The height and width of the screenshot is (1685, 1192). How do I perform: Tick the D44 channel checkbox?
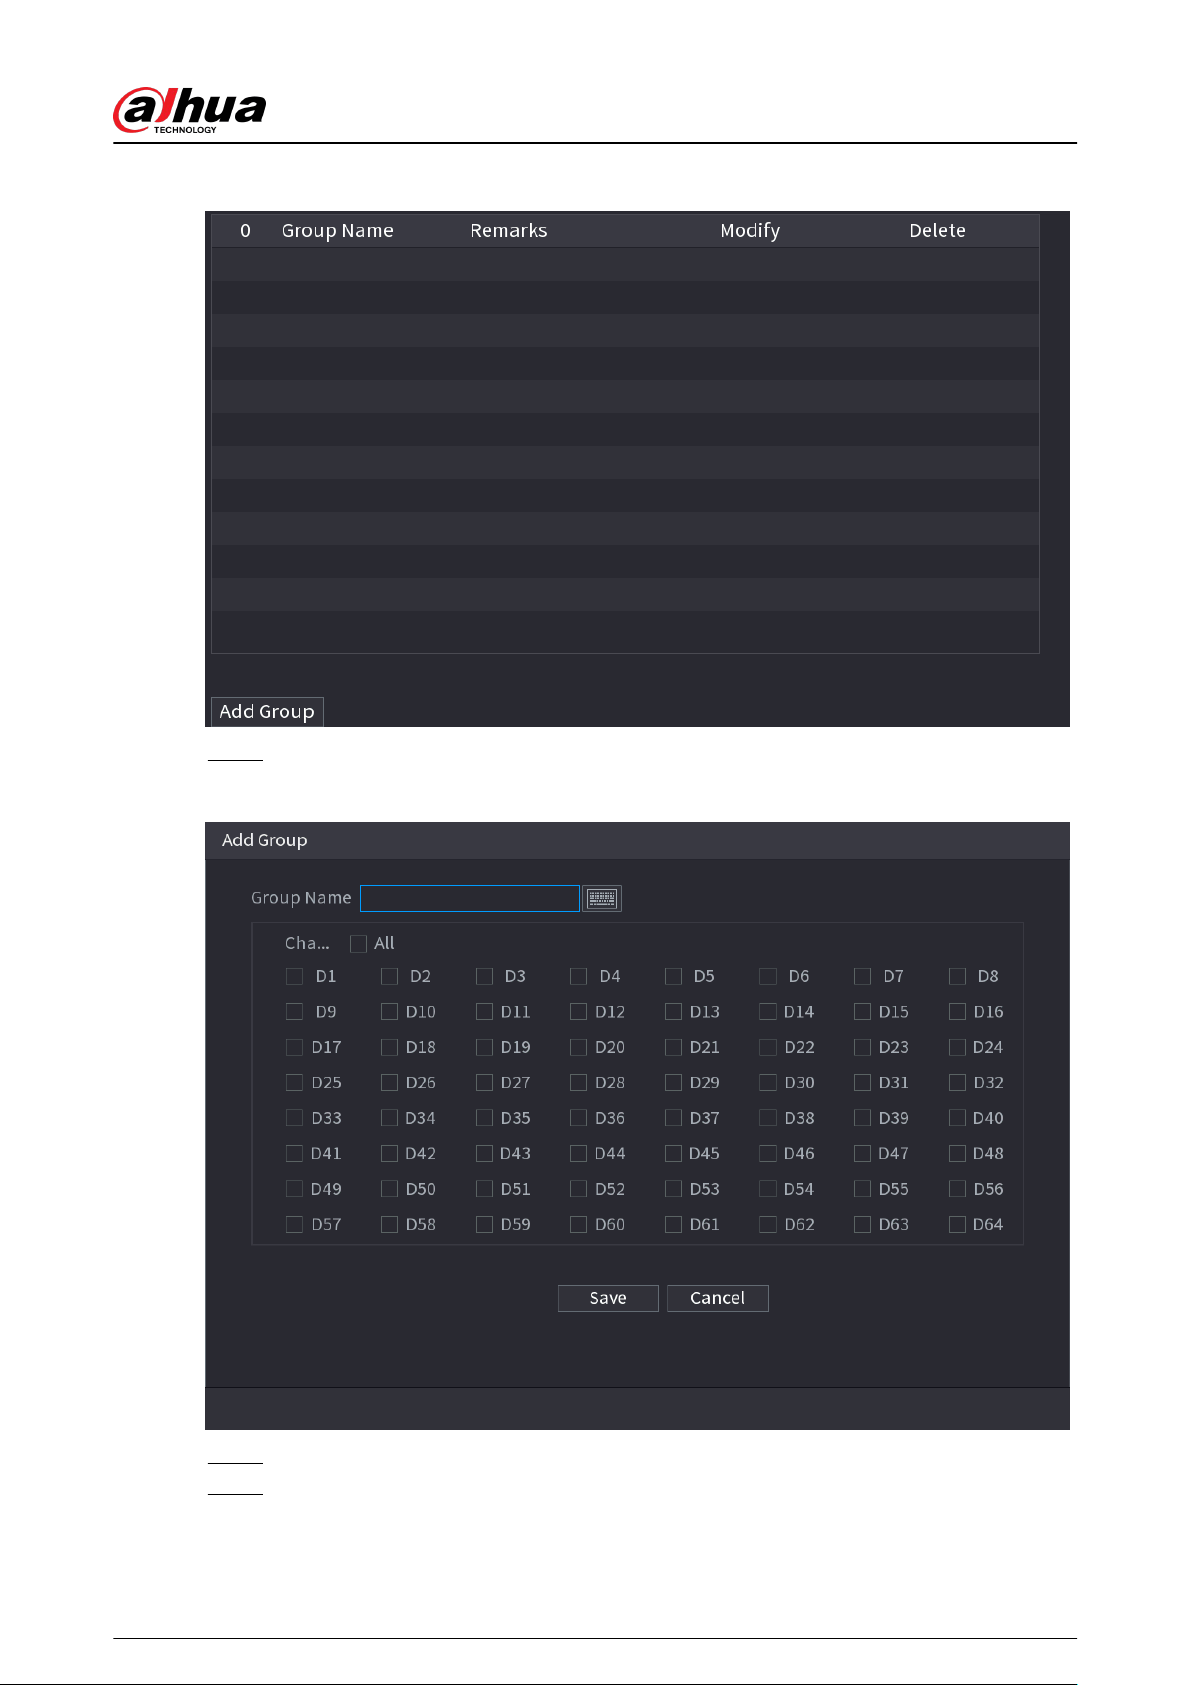click(578, 1154)
